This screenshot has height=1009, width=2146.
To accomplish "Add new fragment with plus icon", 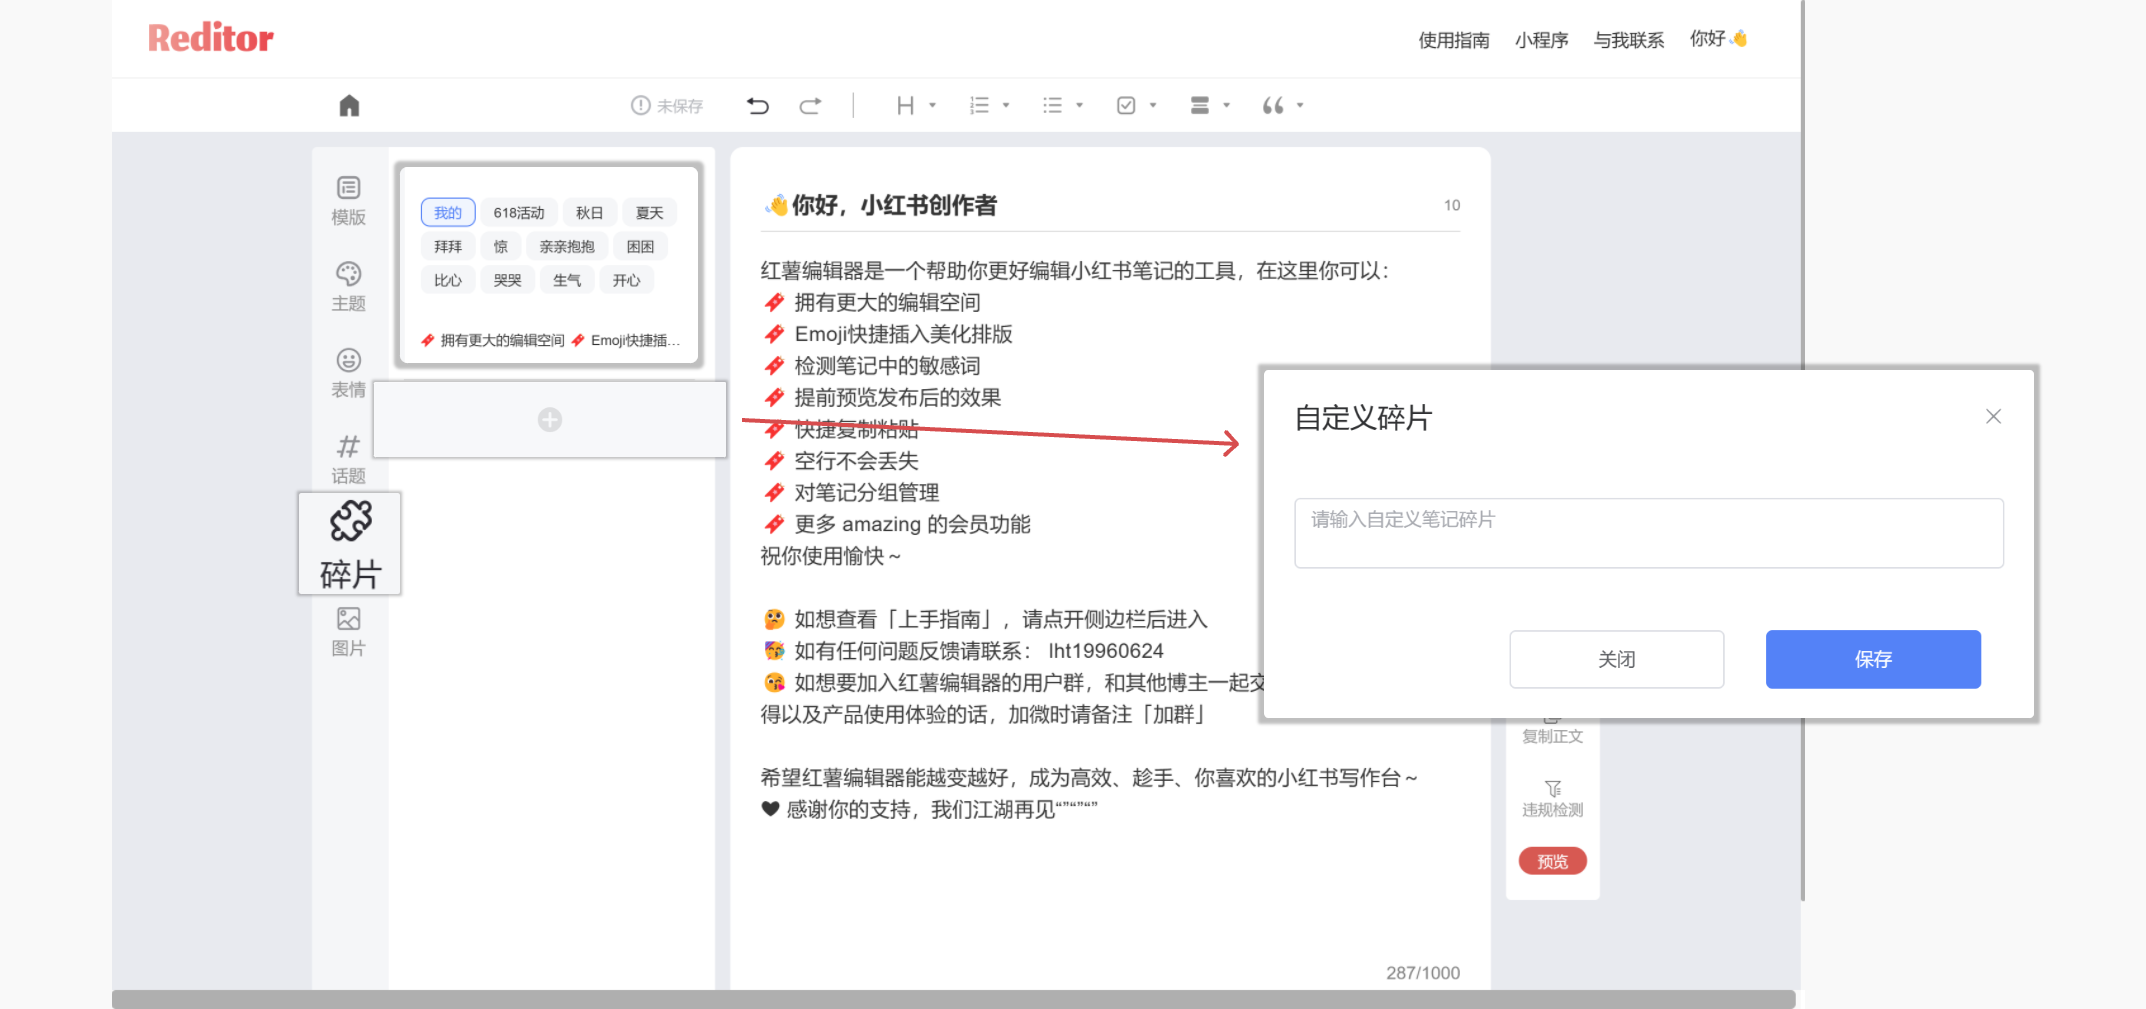I will point(550,419).
